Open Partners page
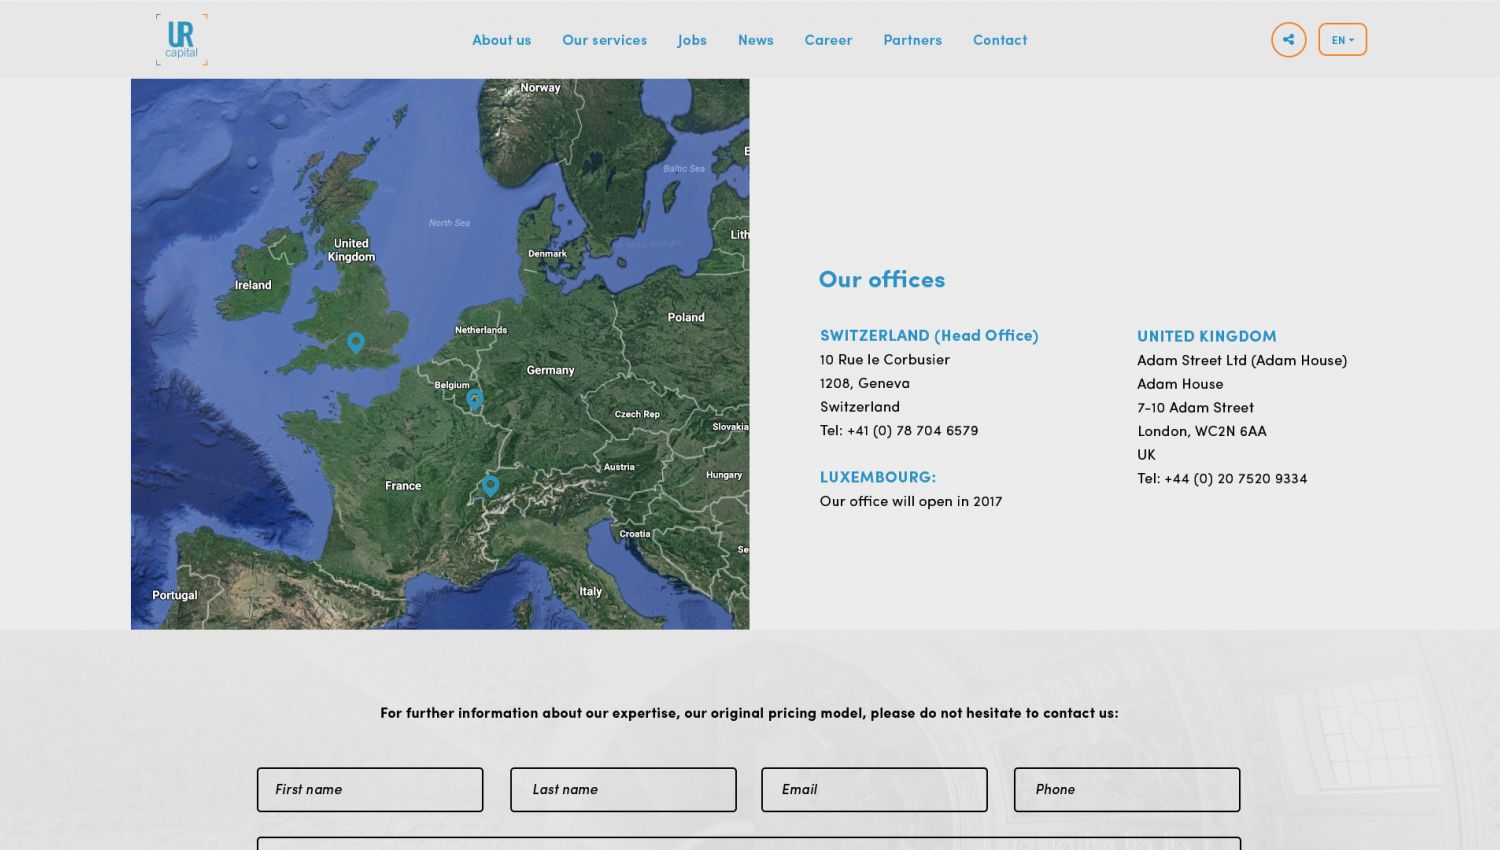 (x=912, y=40)
